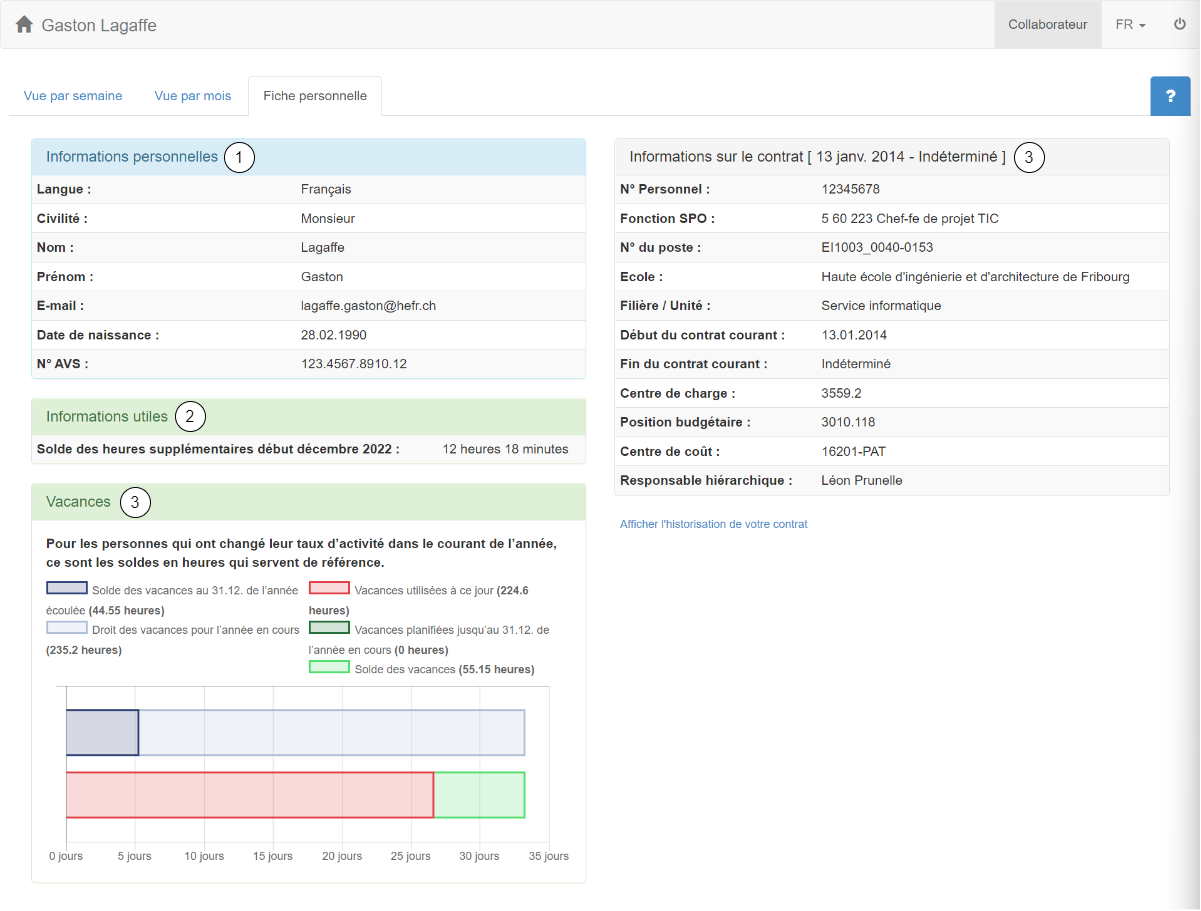The height and width of the screenshot is (911, 1201).
Task: Open the blue question mark help button
Action: pos(1170,96)
